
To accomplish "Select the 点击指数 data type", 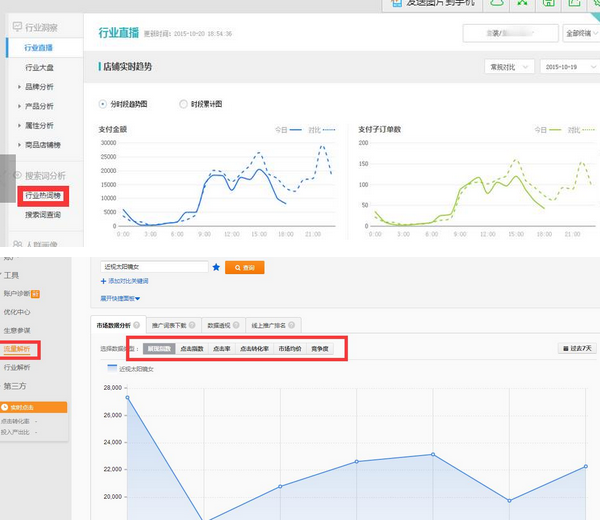I will 192,348.
